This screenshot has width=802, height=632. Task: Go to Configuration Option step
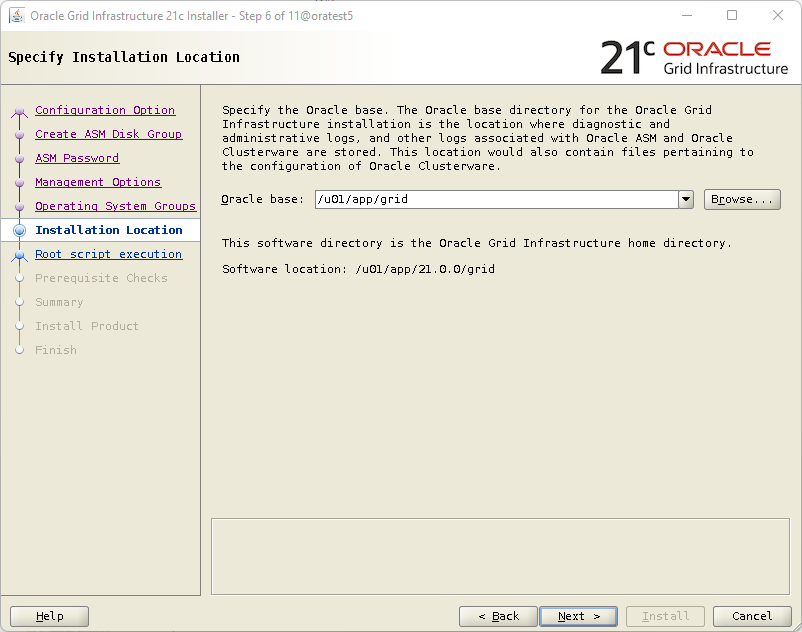point(105,110)
